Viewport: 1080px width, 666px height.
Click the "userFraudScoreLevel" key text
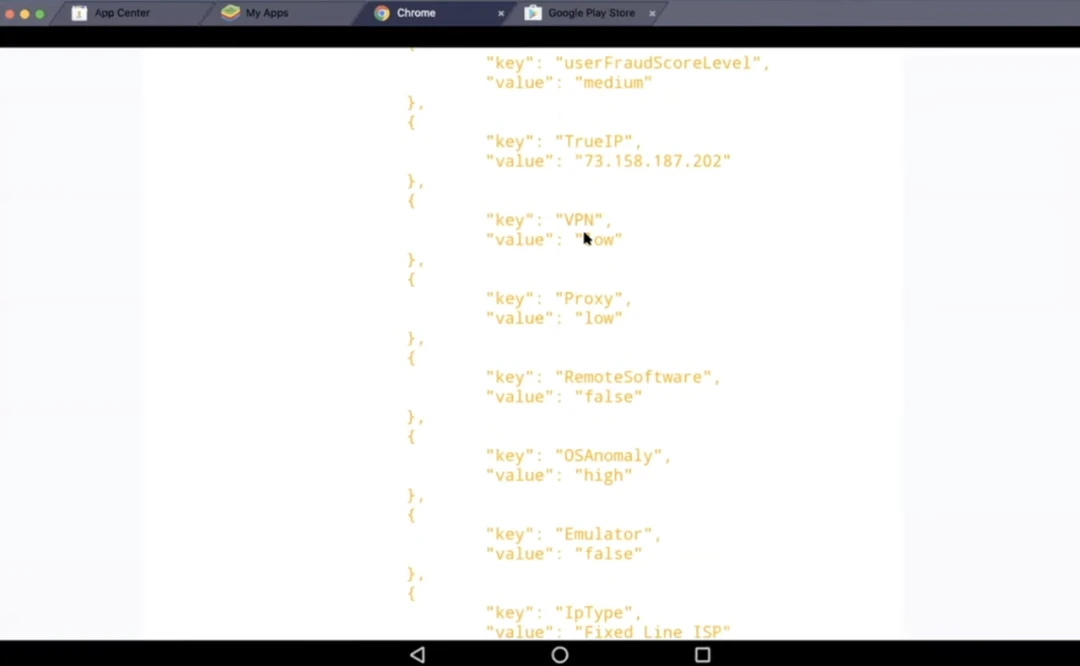click(x=657, y=63)
